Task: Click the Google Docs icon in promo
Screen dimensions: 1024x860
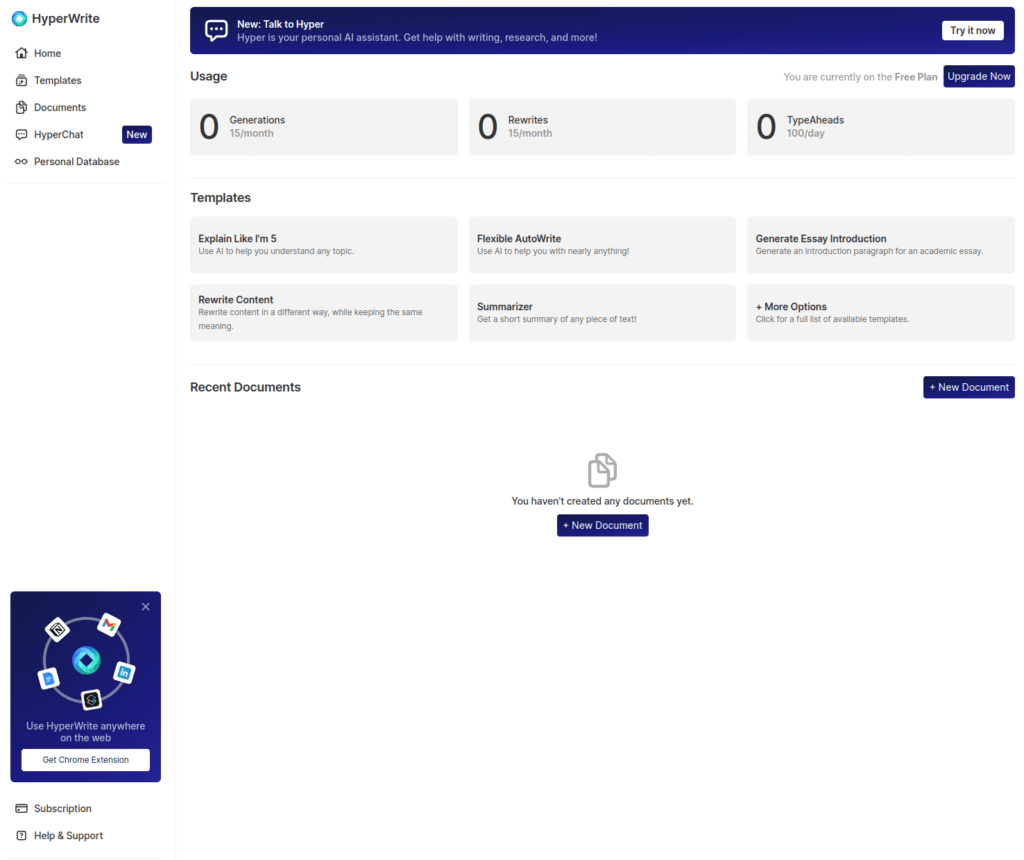Action: click(x=49, y=679)
